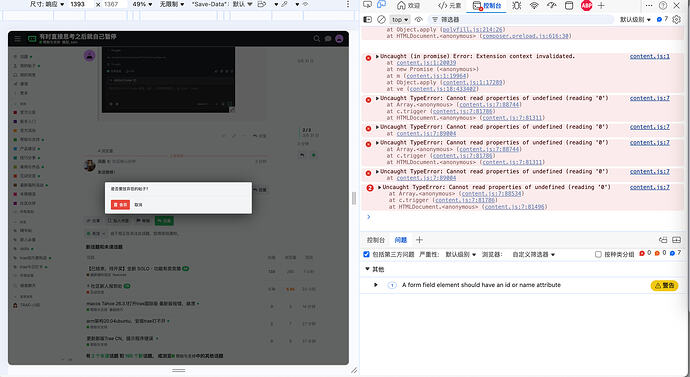The width and height of the screenshot is (690, 377).
Task: Collapse last TypeError with count 2
Action: pyautogui.click(x=380, y=187)
